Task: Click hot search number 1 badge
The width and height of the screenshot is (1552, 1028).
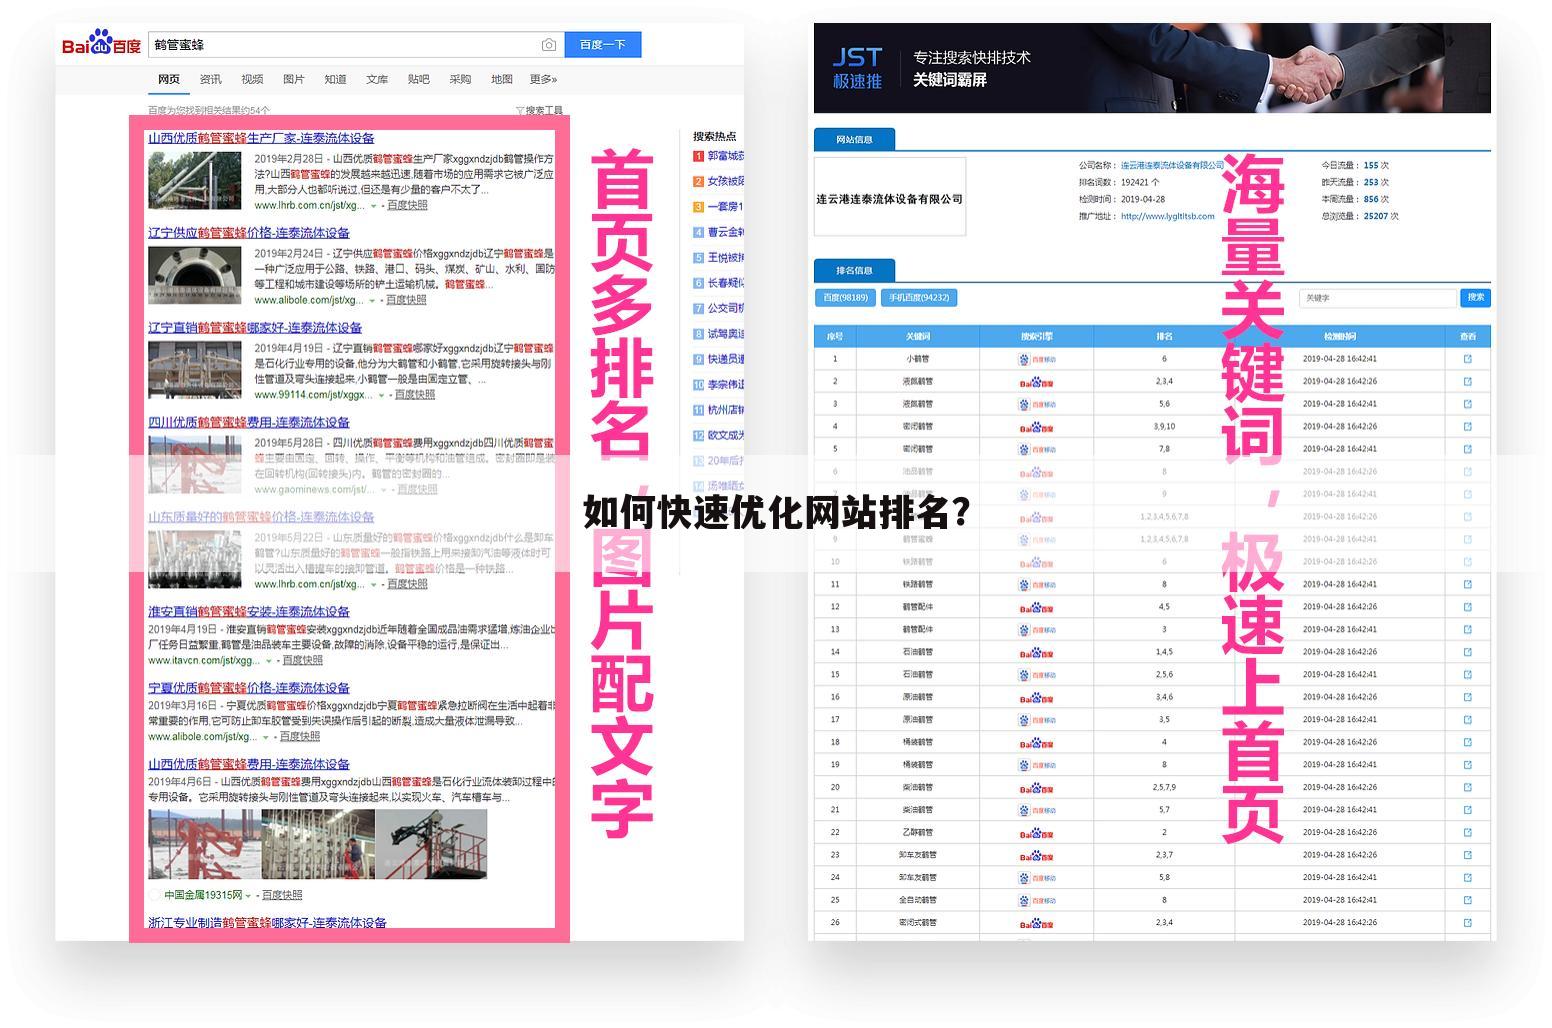Action: 697,157
